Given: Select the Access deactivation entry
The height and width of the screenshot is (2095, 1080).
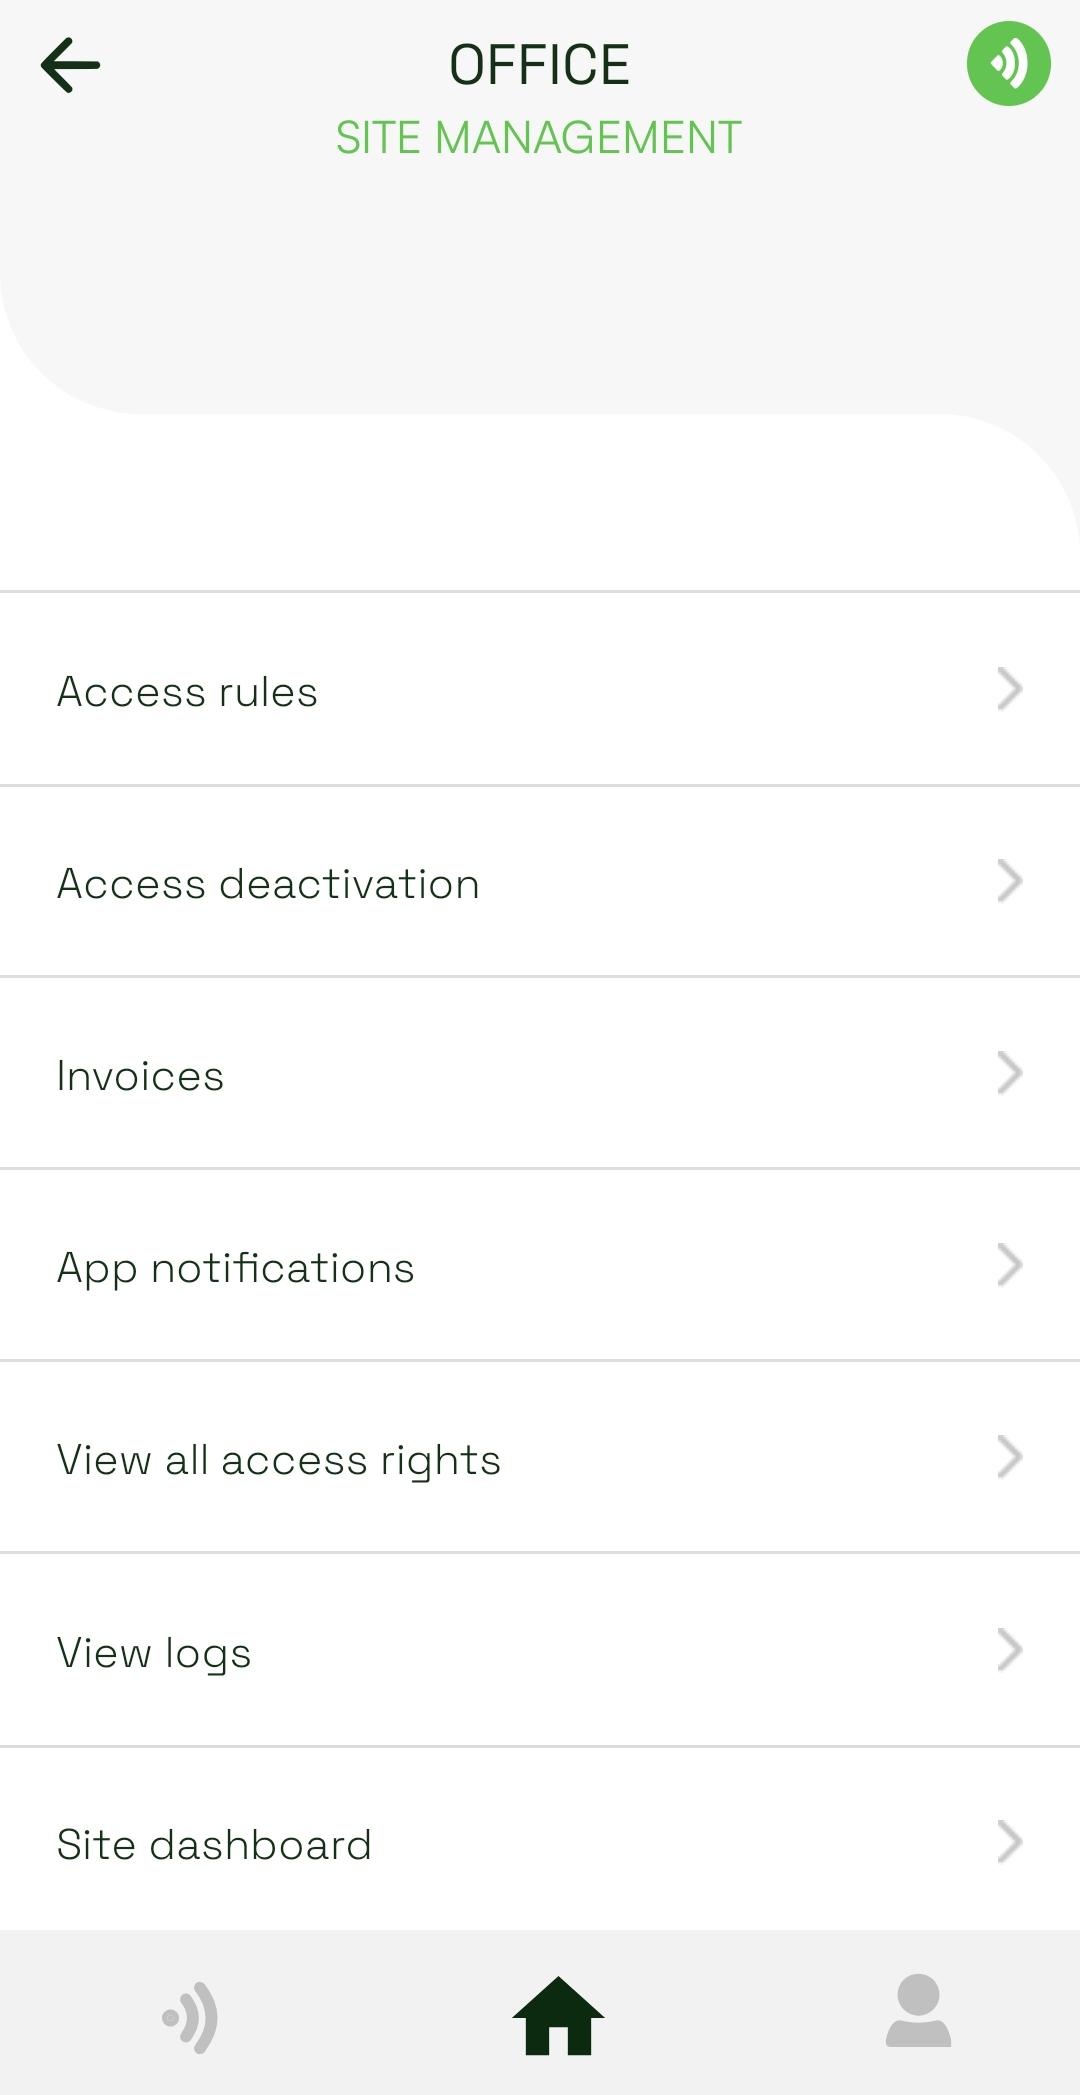Looking at the screenshot, I should [268, 884].
